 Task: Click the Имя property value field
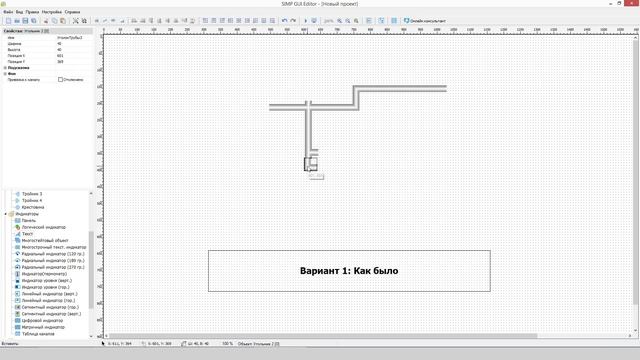click(74, 38)
